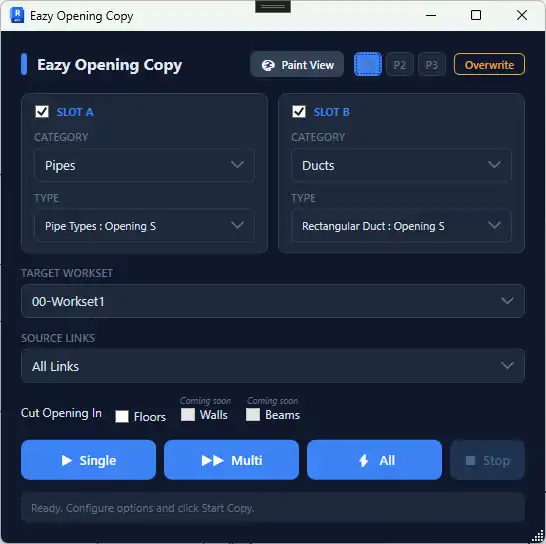This screenshot has height=544, width=546.
Task: Run the Multi fast-forward copy button
Action: [232, 460]
